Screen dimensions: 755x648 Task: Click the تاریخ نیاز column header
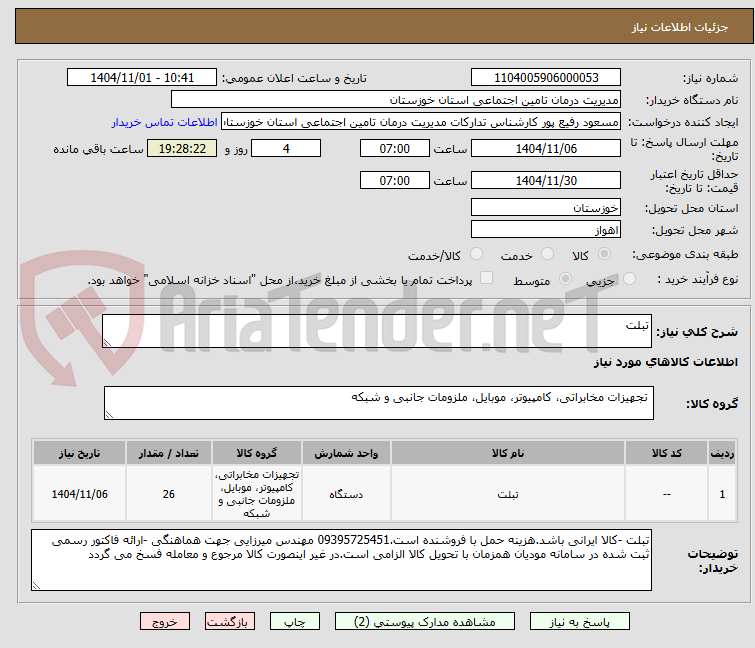79,453
